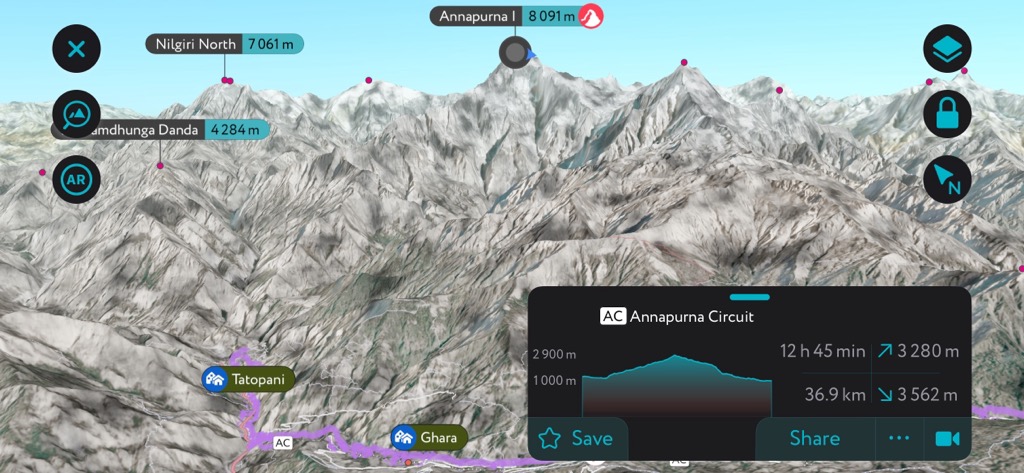The image size is (1024, 473).
Task: Toggle the north compass orientation button
Action: point(947,180)
